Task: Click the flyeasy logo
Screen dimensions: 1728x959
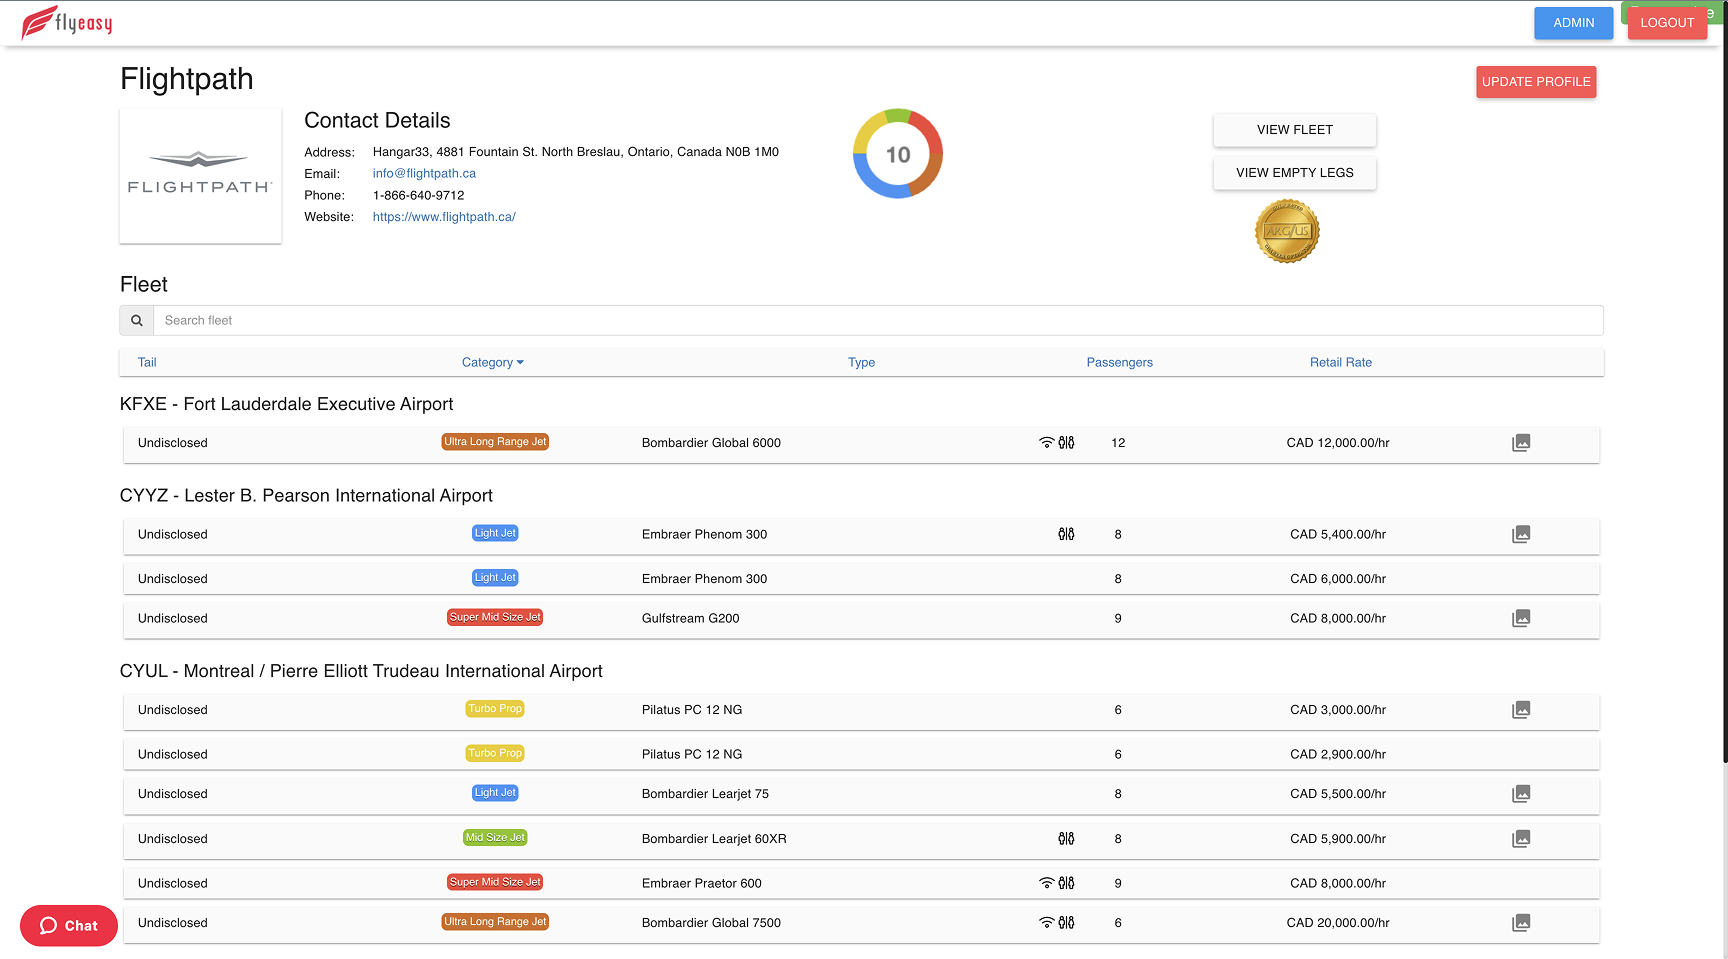Action: 67,22
